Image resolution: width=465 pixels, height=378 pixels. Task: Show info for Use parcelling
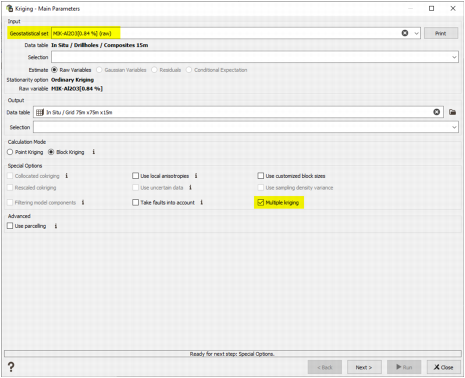tap(56, 226)
